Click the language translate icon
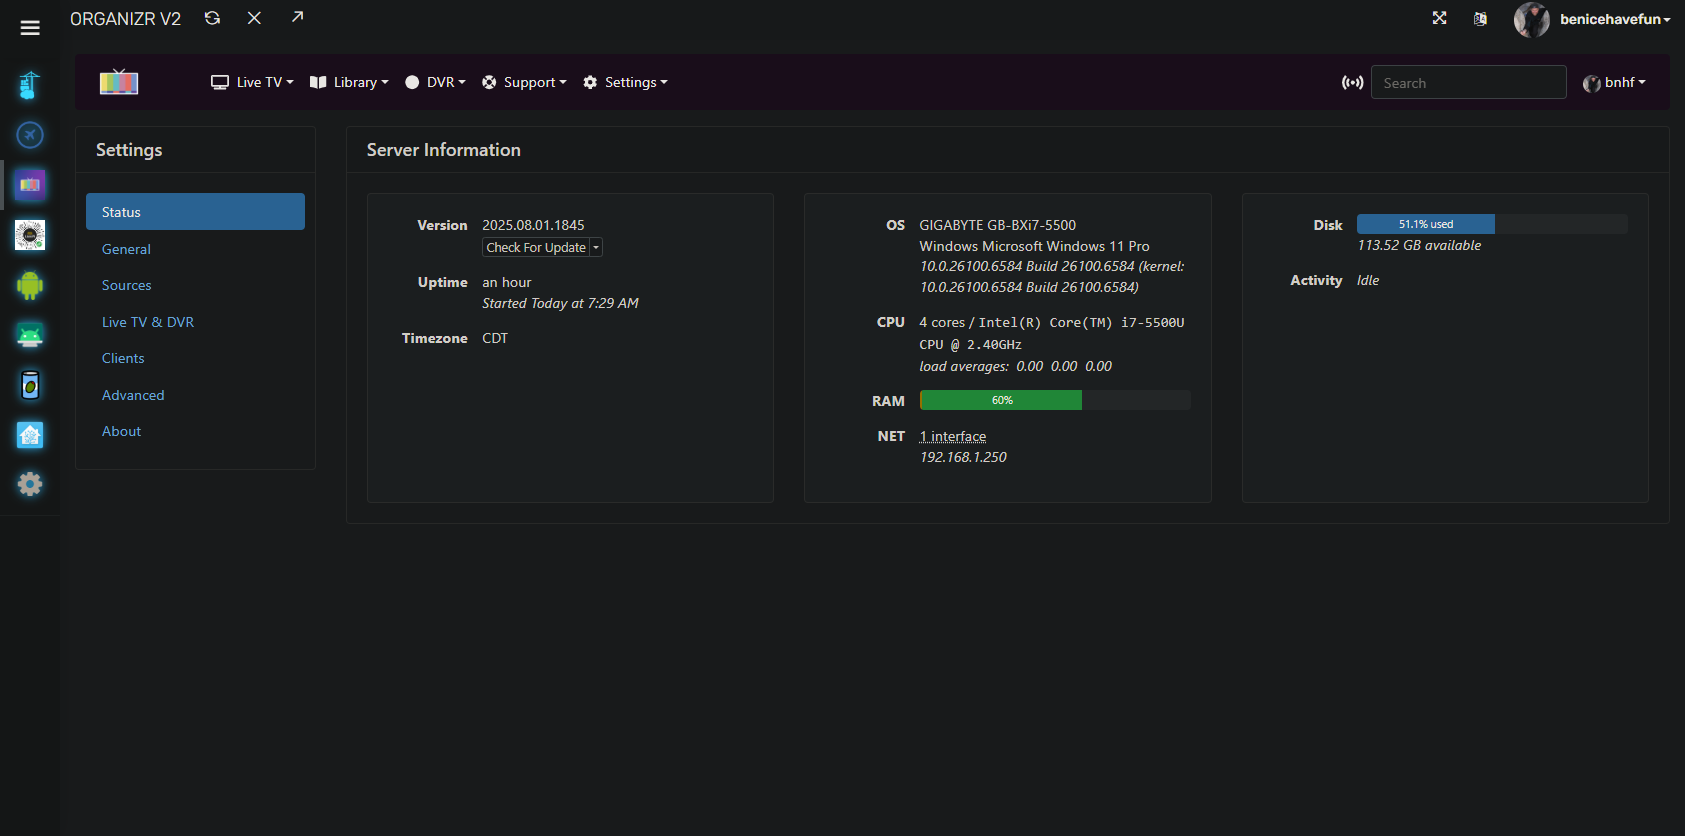This screenshot has width=1685, height=836. (x=1480, y=19)
